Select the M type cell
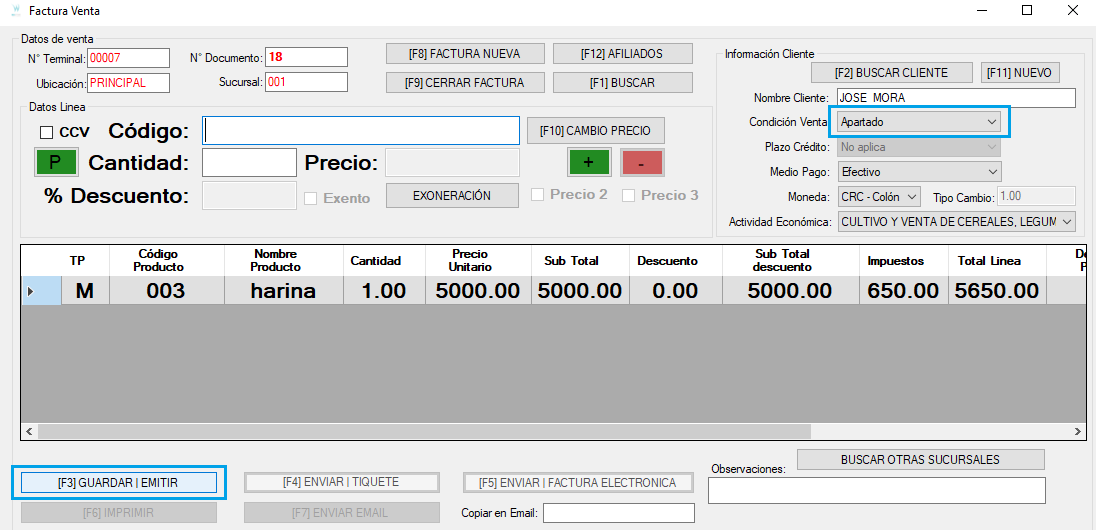1096x530 pixels. click(x=85, y=291)
